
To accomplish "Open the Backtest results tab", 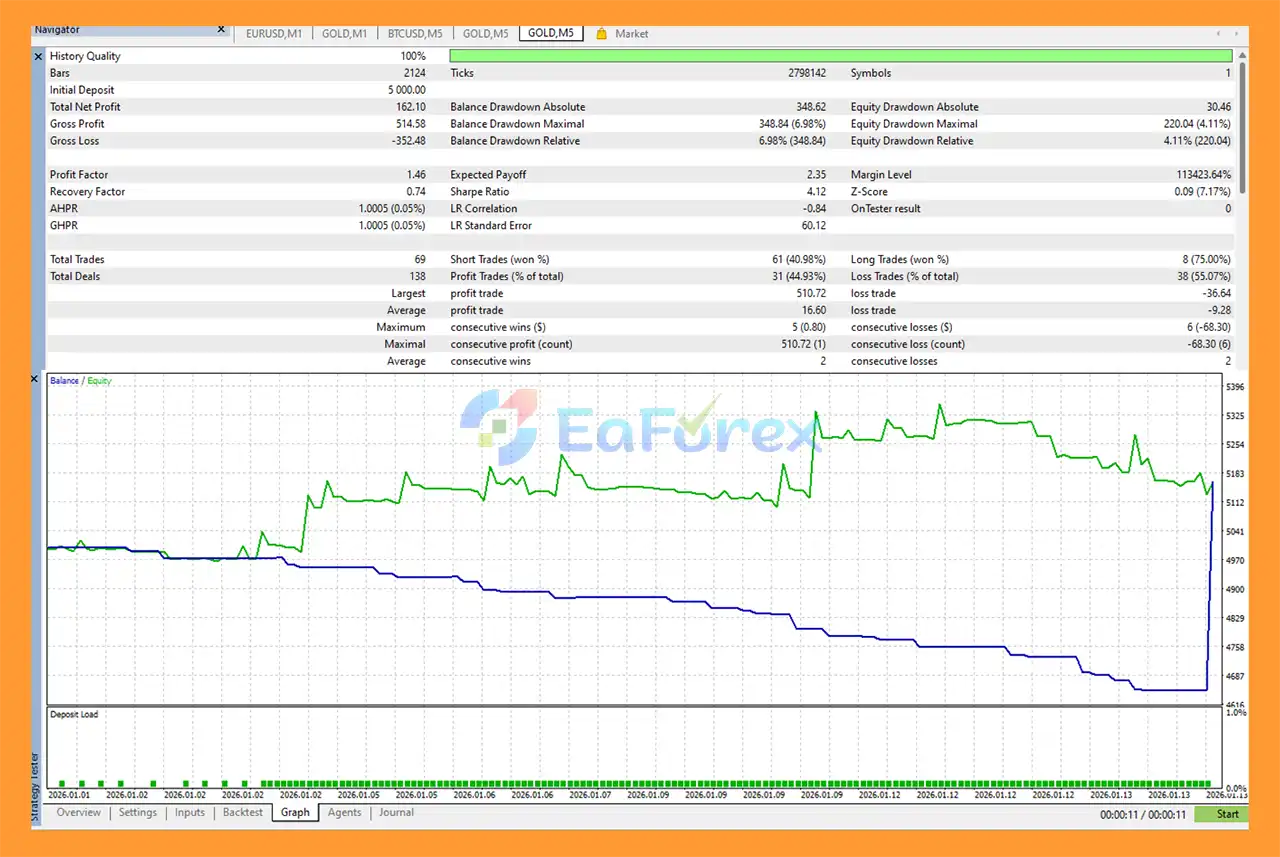I will point(243,812).
